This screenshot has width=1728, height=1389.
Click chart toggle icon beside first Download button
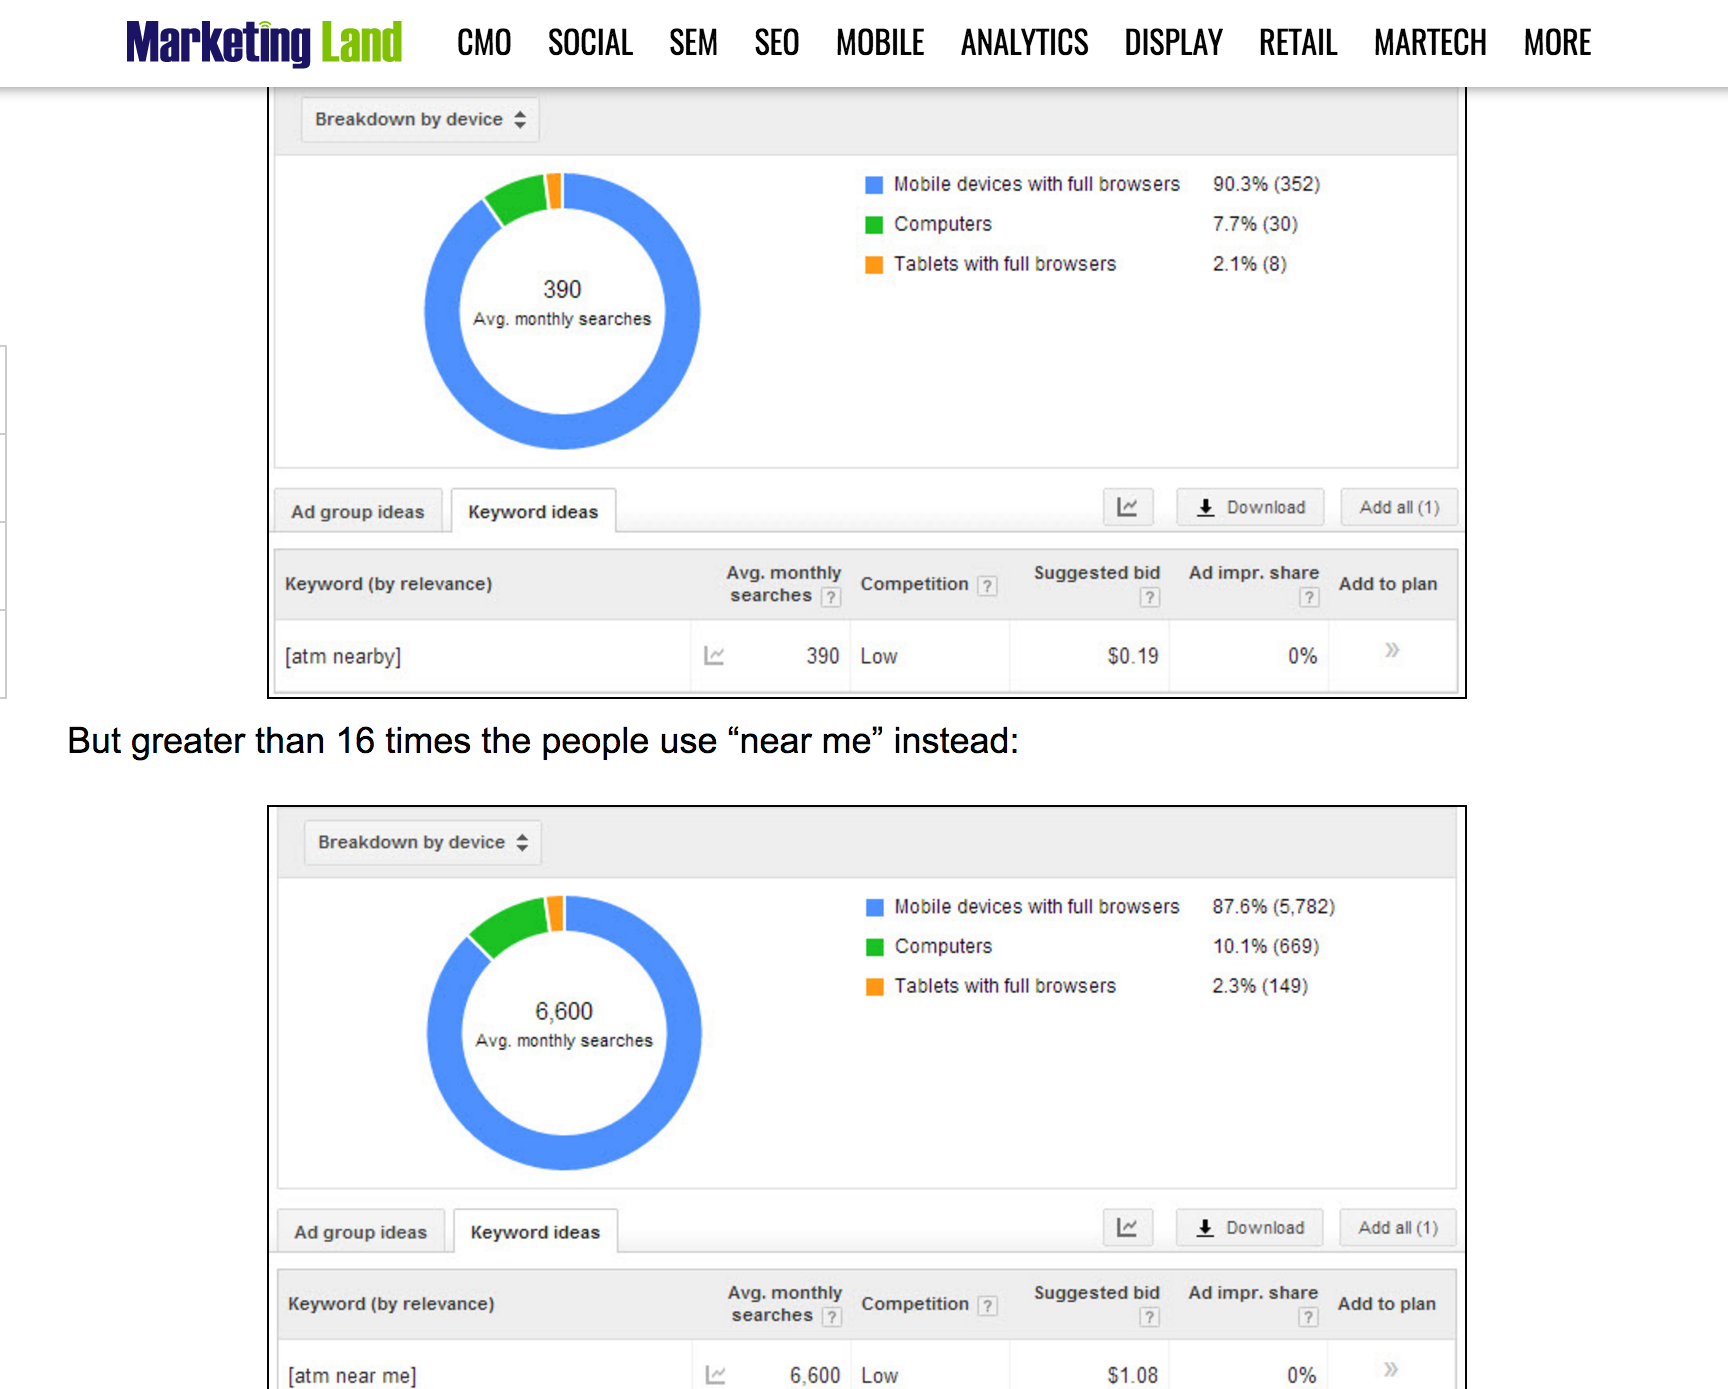(1128, 507)
